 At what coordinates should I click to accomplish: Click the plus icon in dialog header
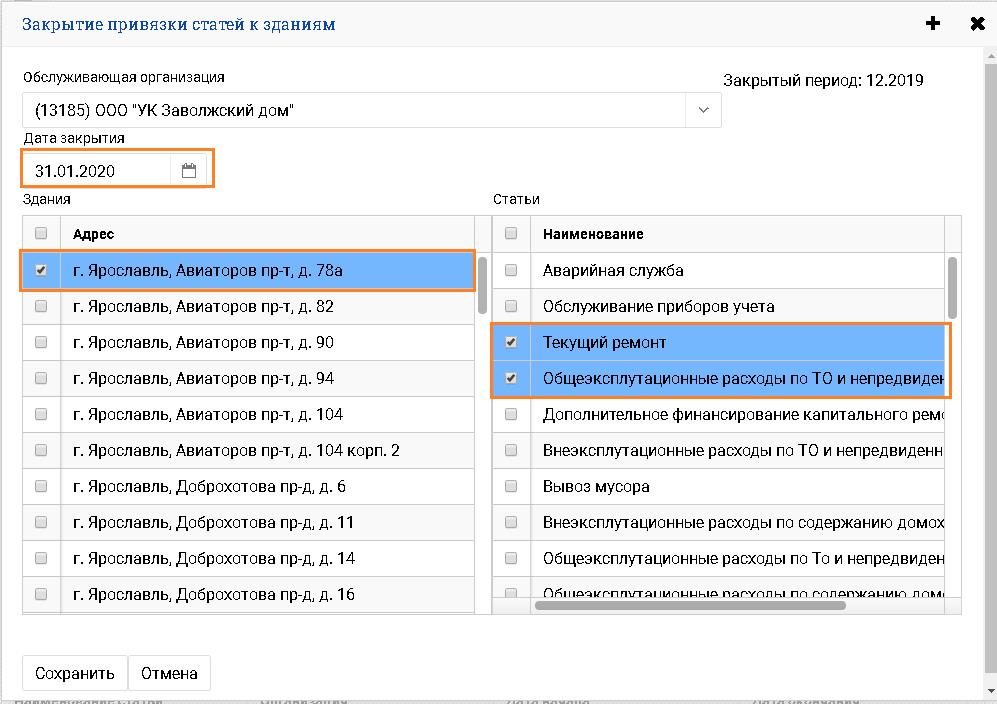point(933,24)
